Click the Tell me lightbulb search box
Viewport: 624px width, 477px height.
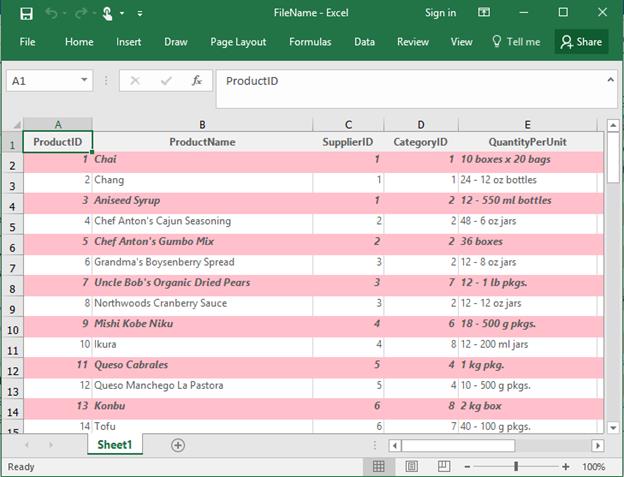[516, 42]
